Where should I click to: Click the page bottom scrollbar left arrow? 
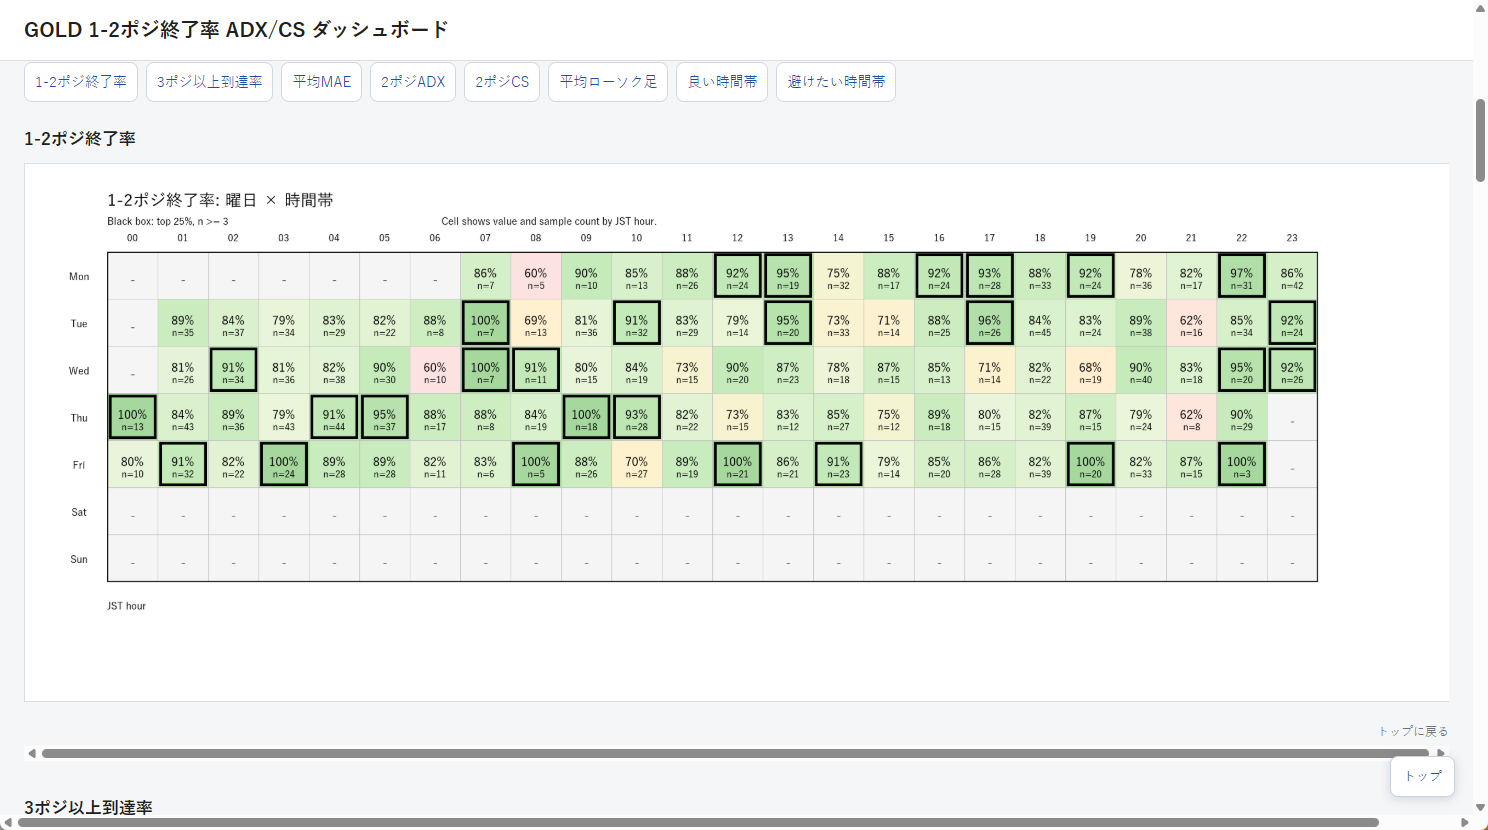click(8, 823)
